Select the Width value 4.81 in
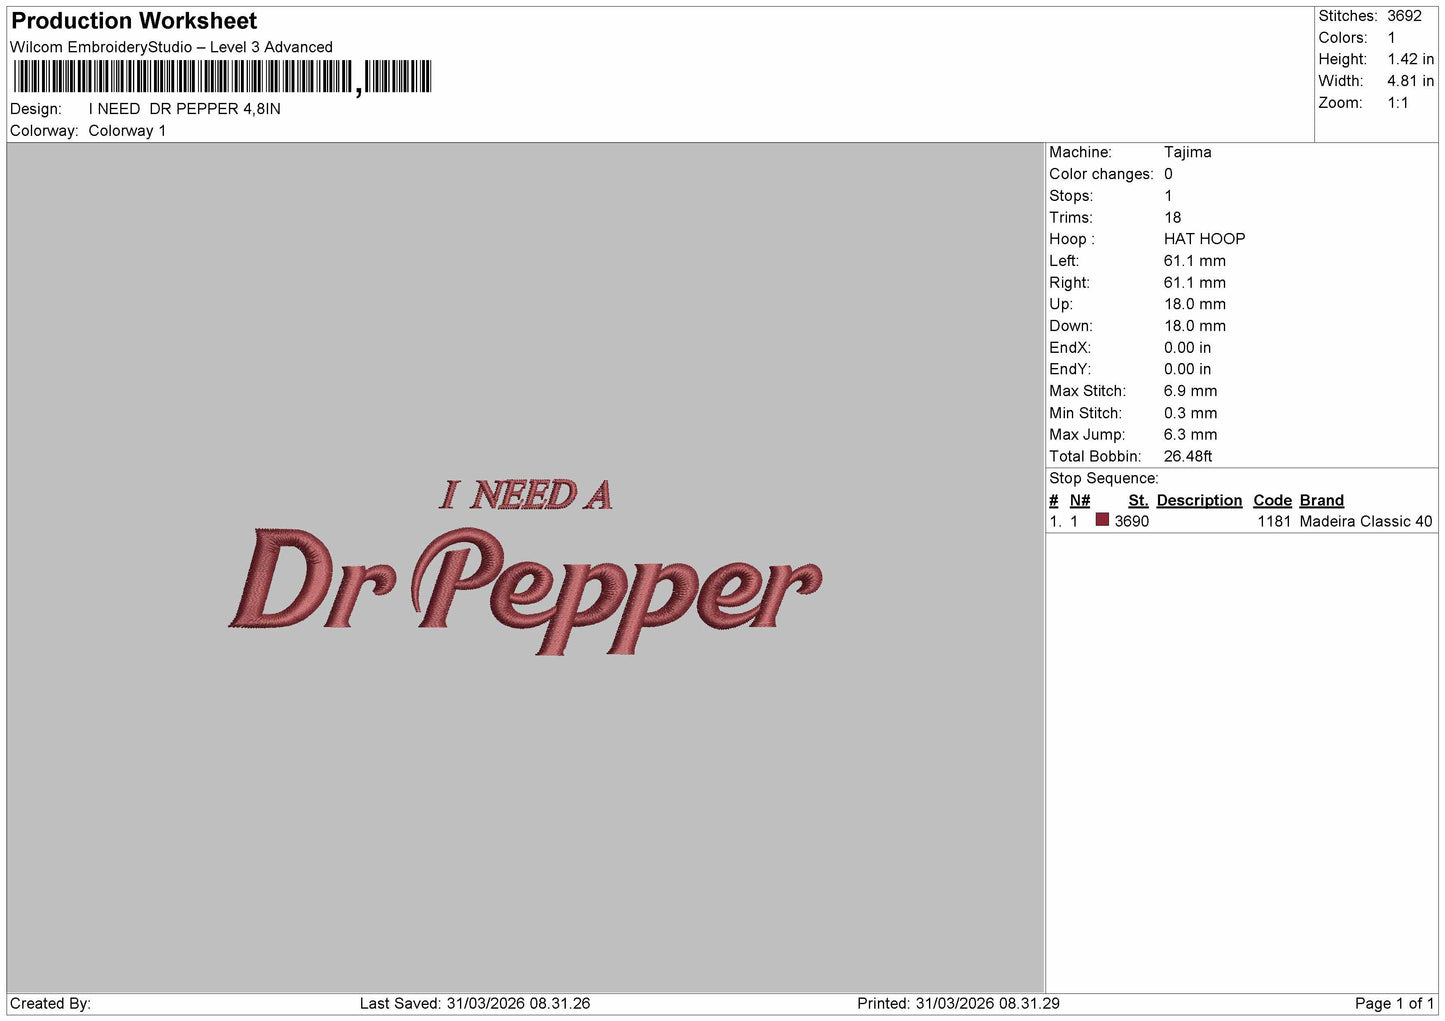 pos(1410,81)
